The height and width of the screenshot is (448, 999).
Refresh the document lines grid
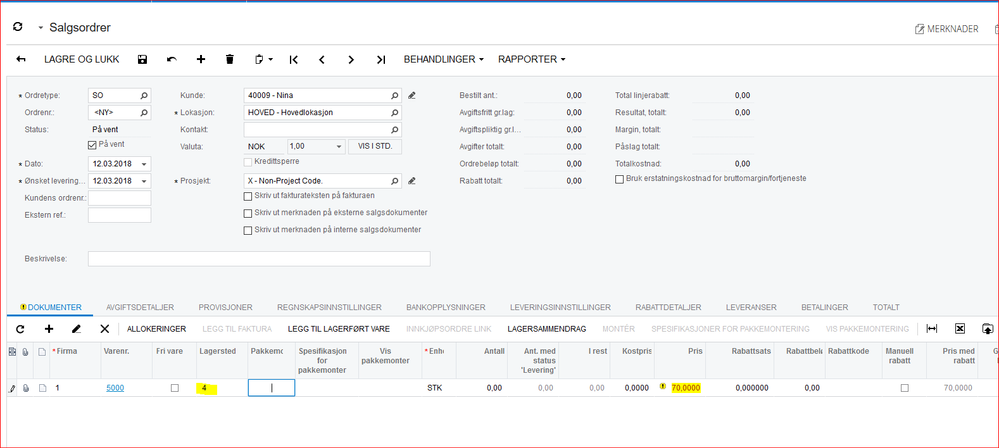tap(20, 329)
